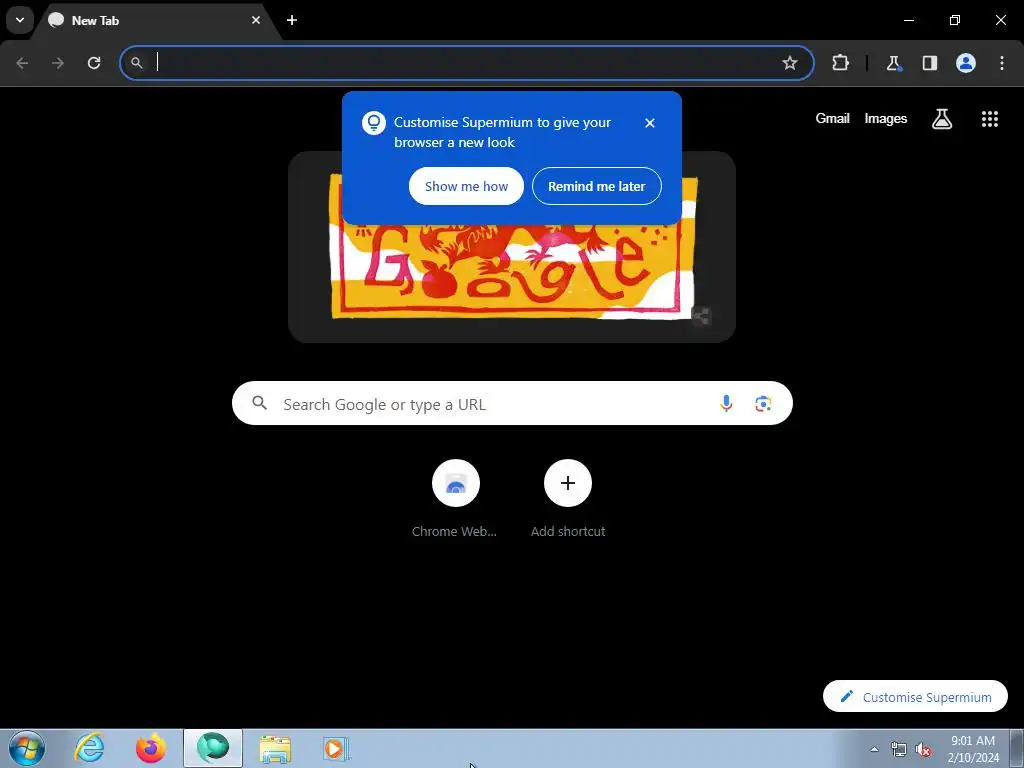Search by image with Google Lens

tap(763, 404)
